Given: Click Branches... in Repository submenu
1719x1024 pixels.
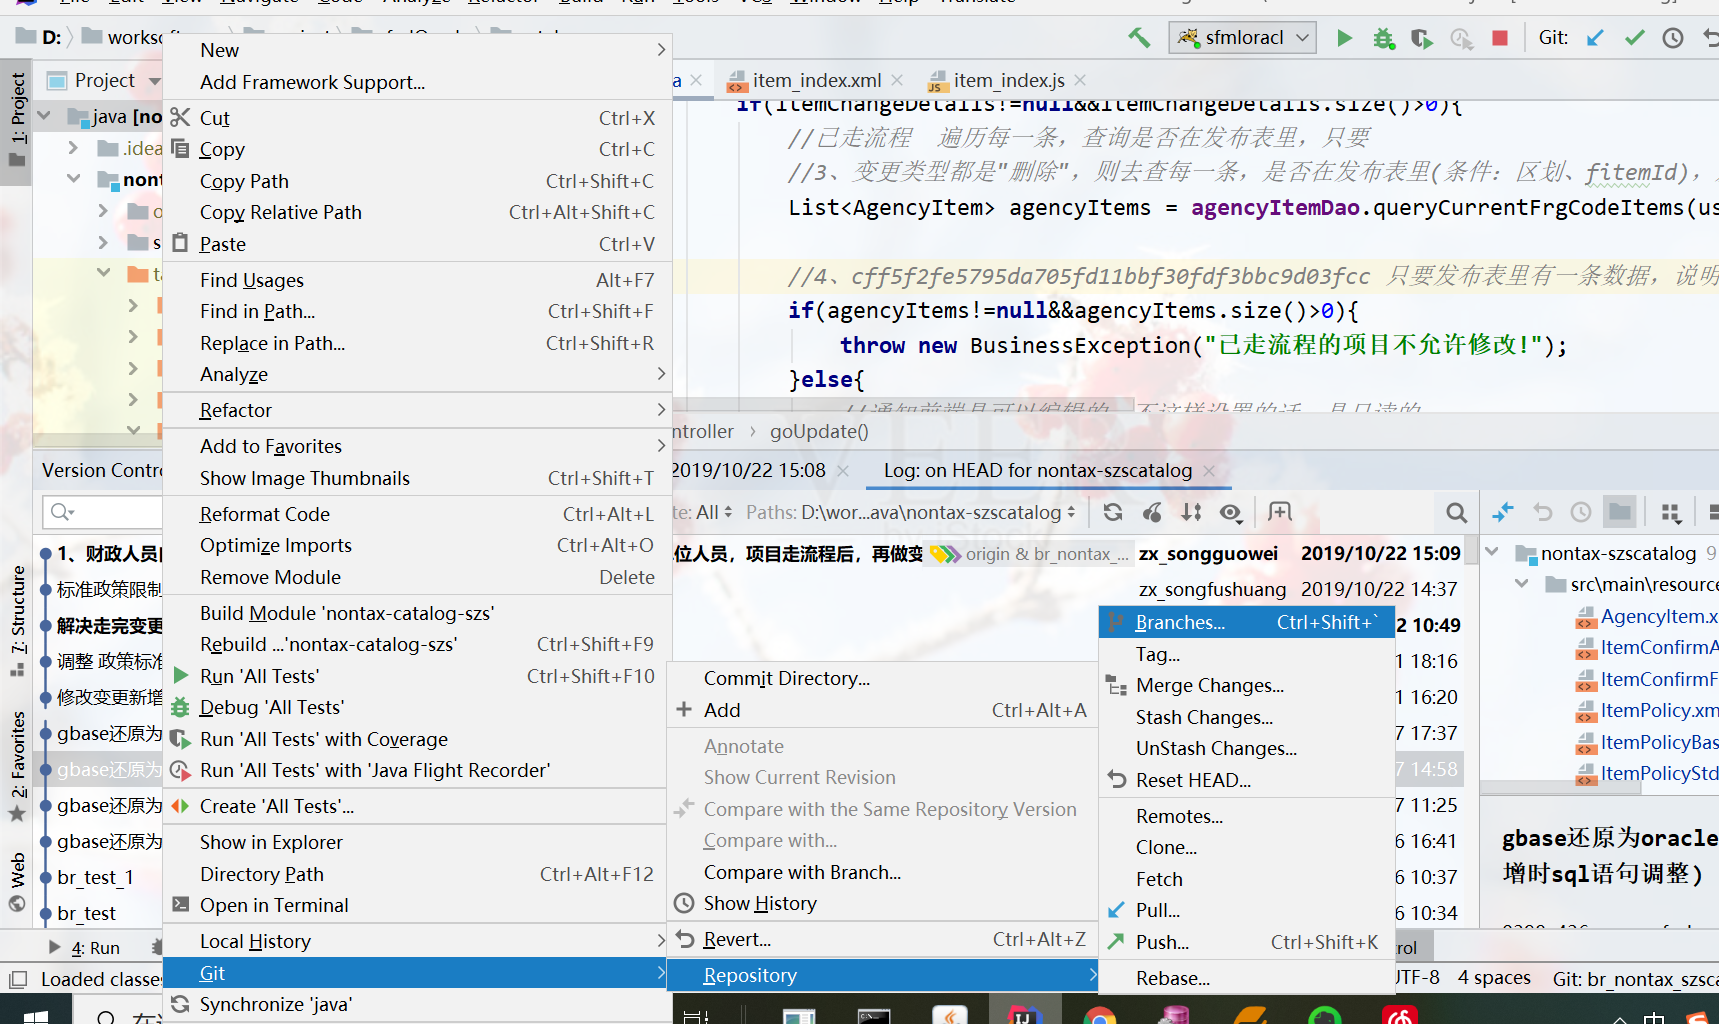Looking at the screenshot, I should [1247, 622].
